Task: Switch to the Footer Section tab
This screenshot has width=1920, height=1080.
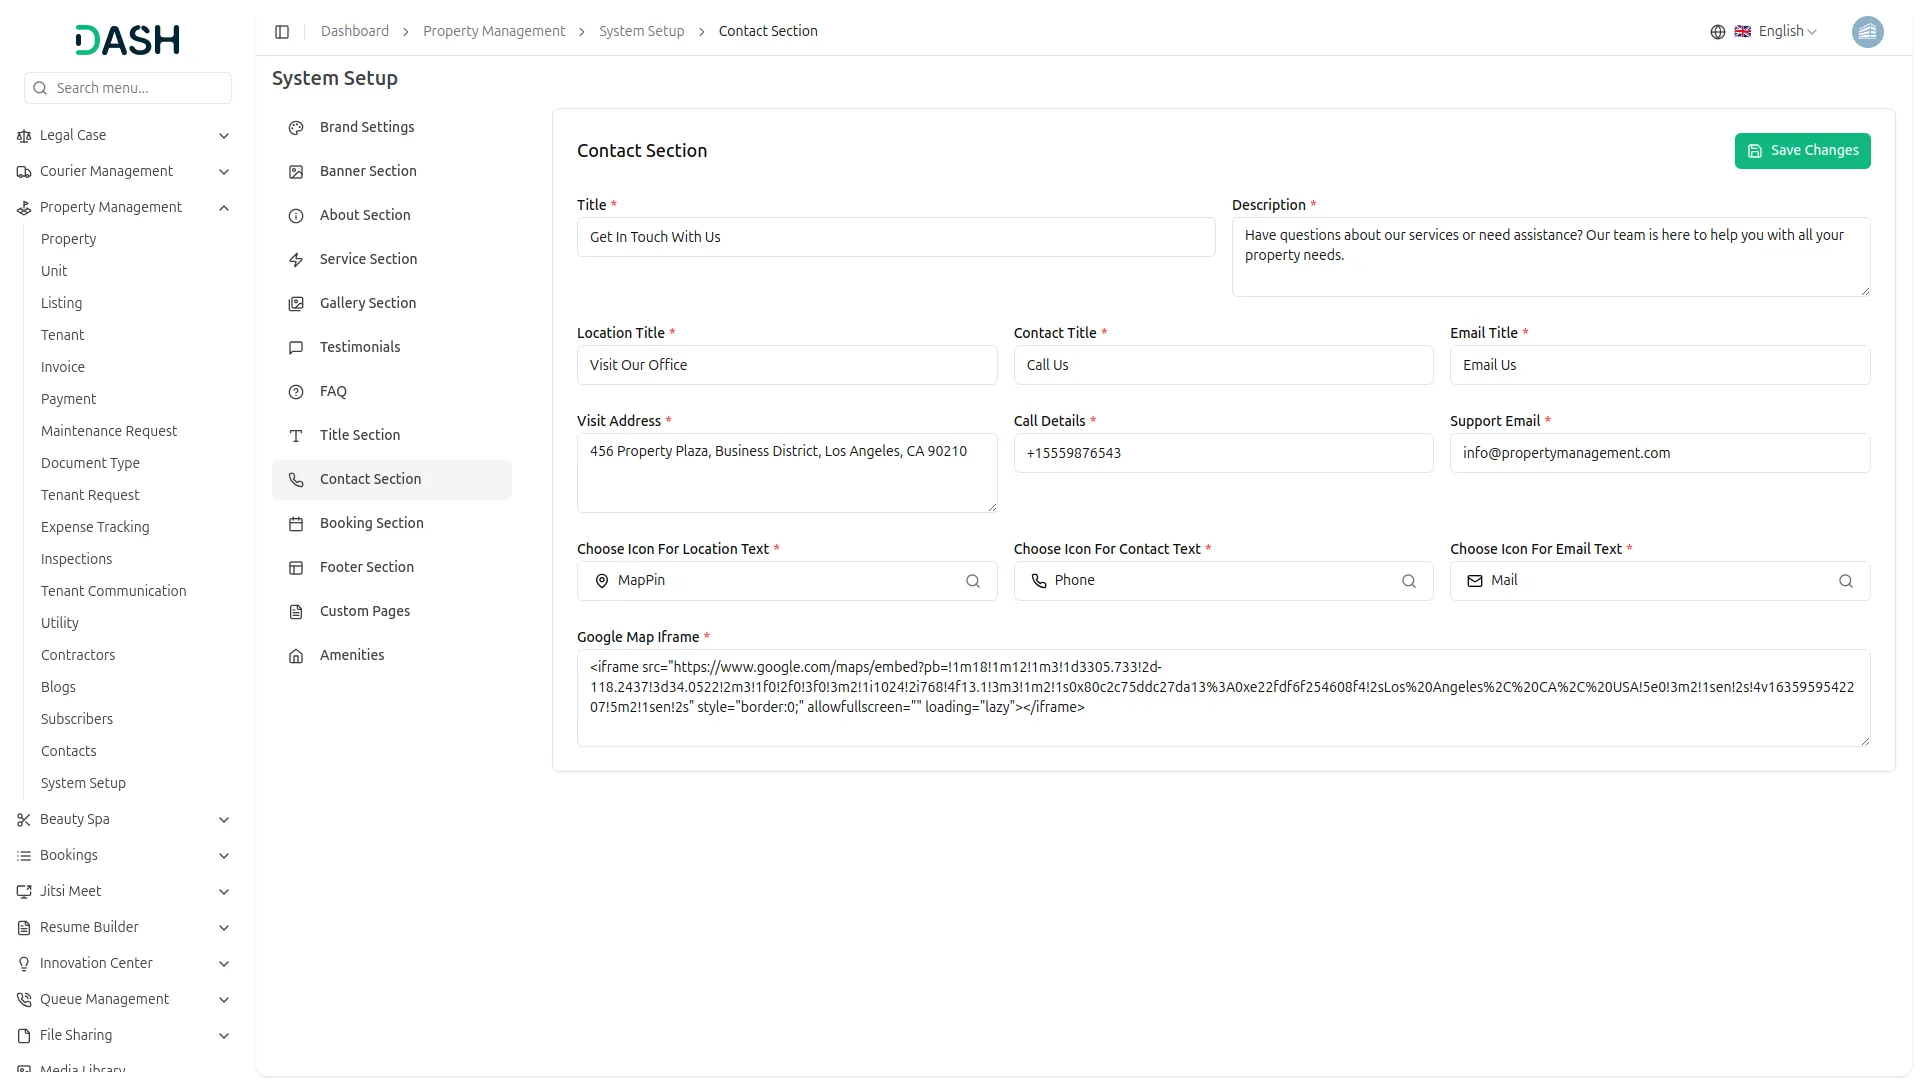Action: coord(366,567)
